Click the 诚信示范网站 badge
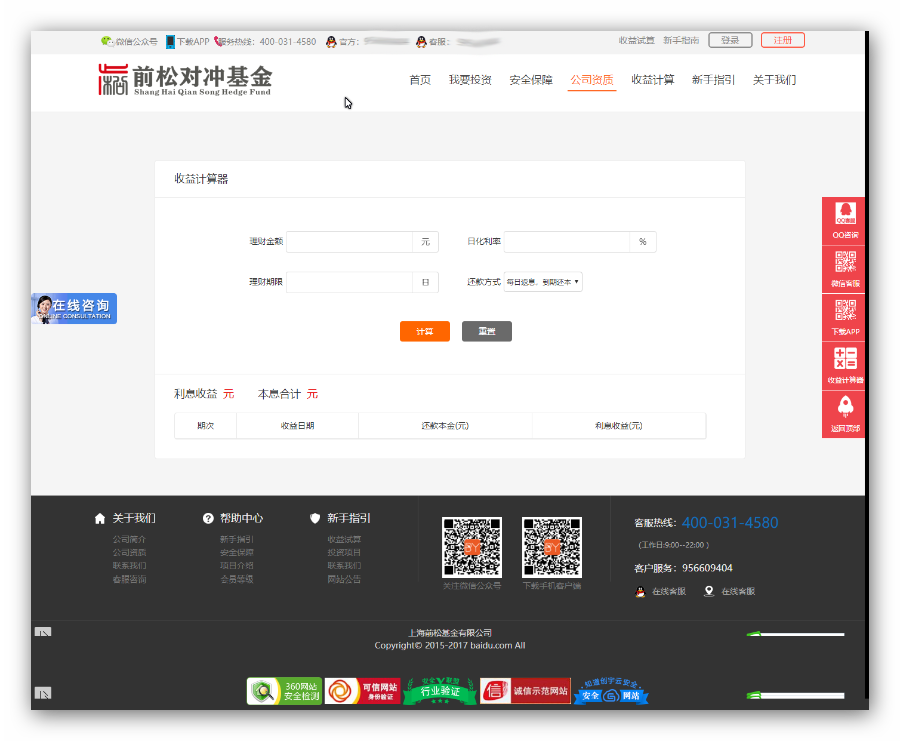Image resolution: width=900 pixels, height=741 pixels. click(525, 691)
